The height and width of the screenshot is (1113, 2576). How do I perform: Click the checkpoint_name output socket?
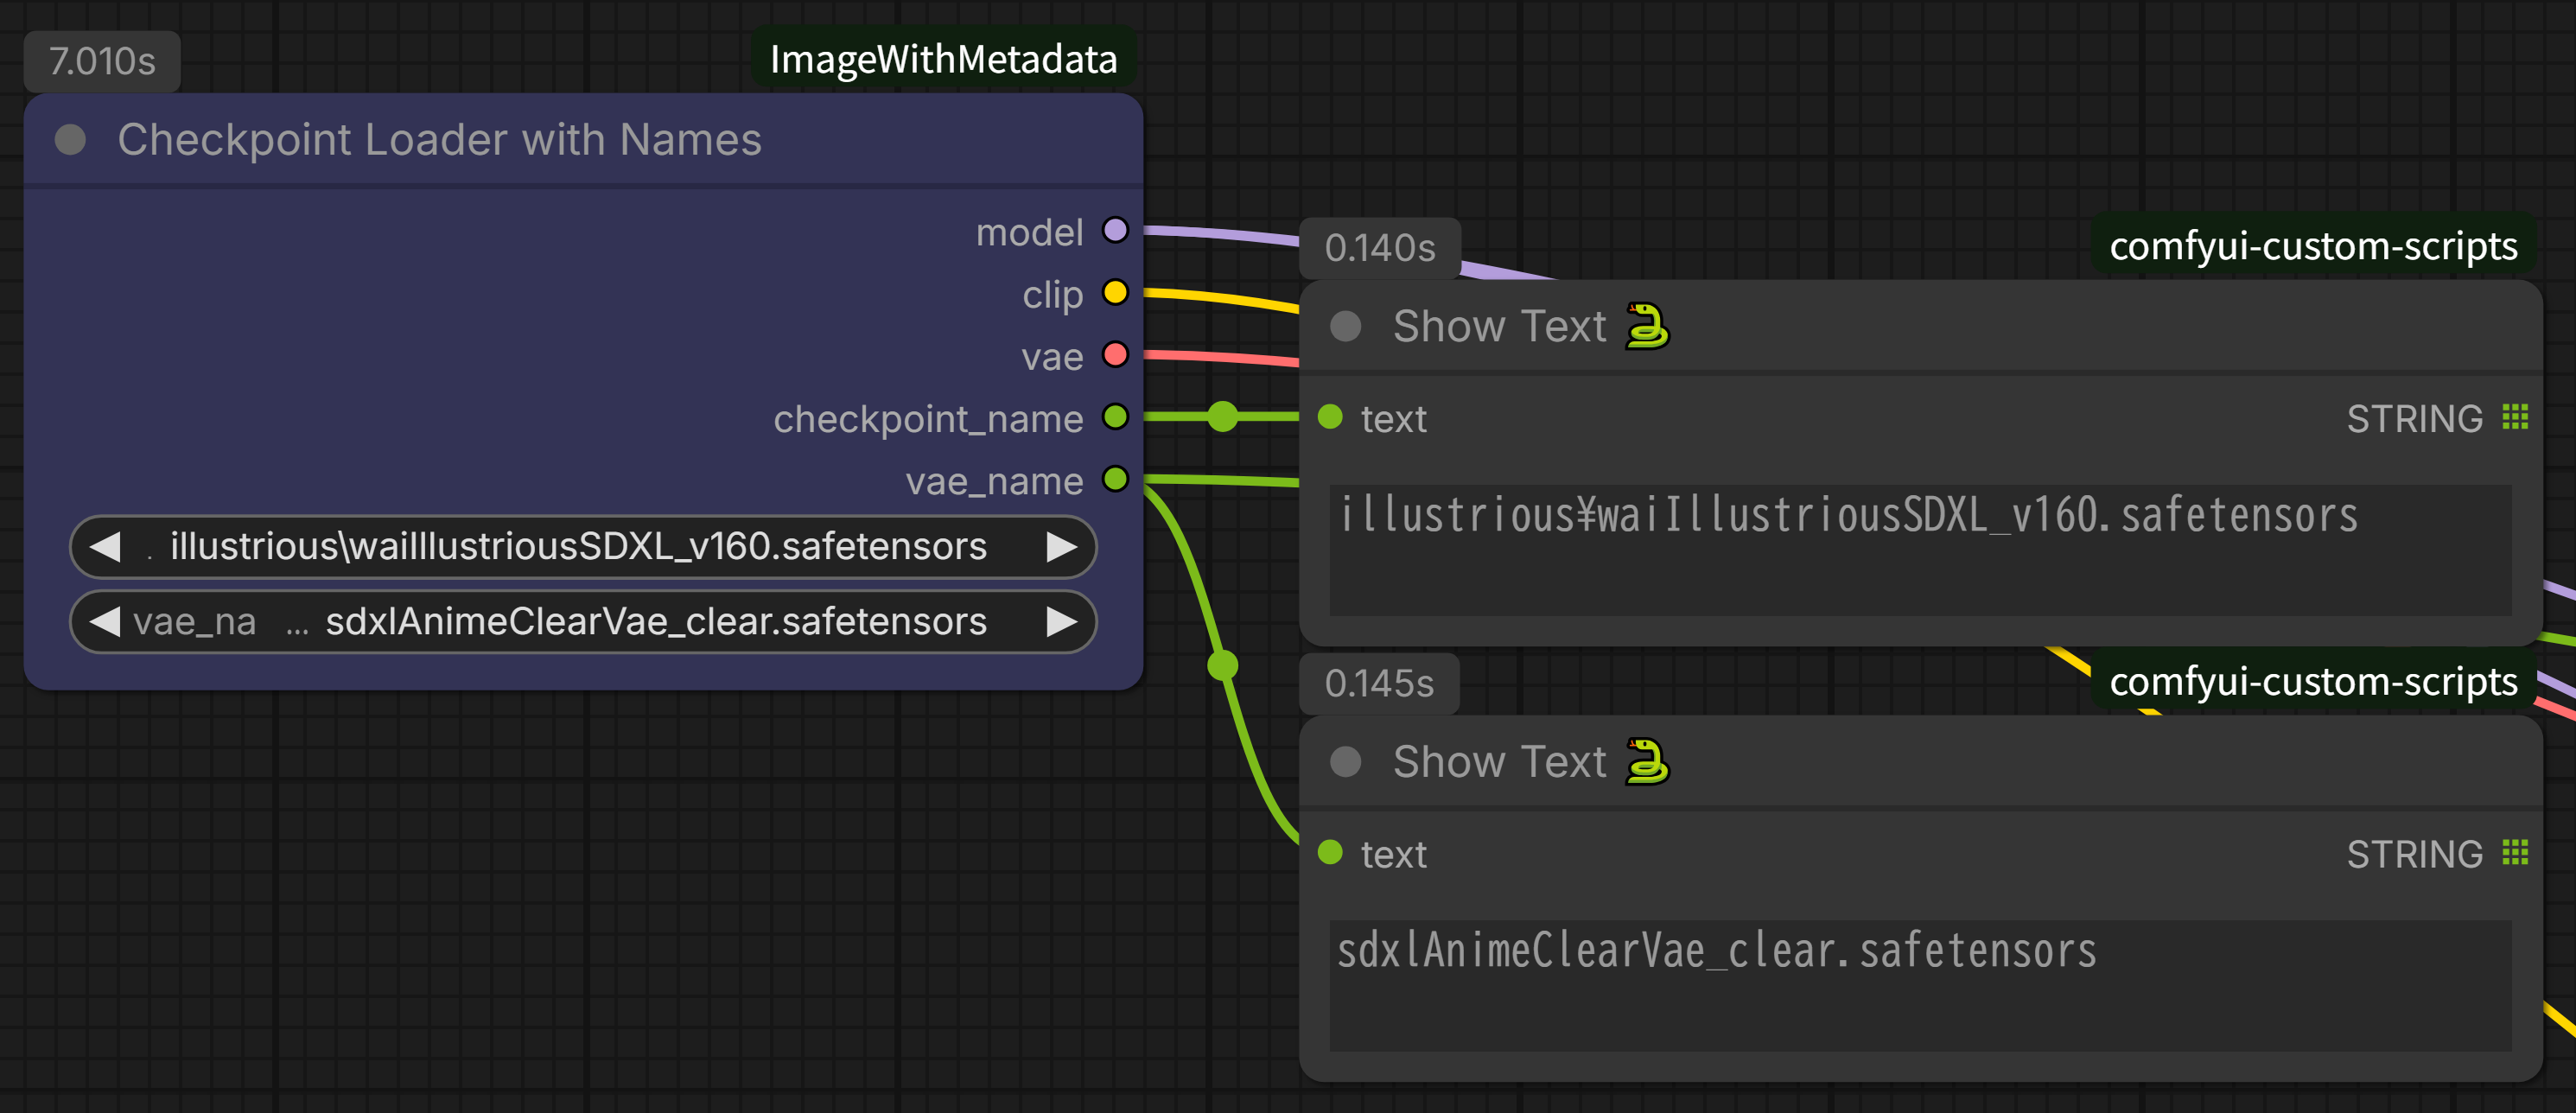coord(1115,417)
